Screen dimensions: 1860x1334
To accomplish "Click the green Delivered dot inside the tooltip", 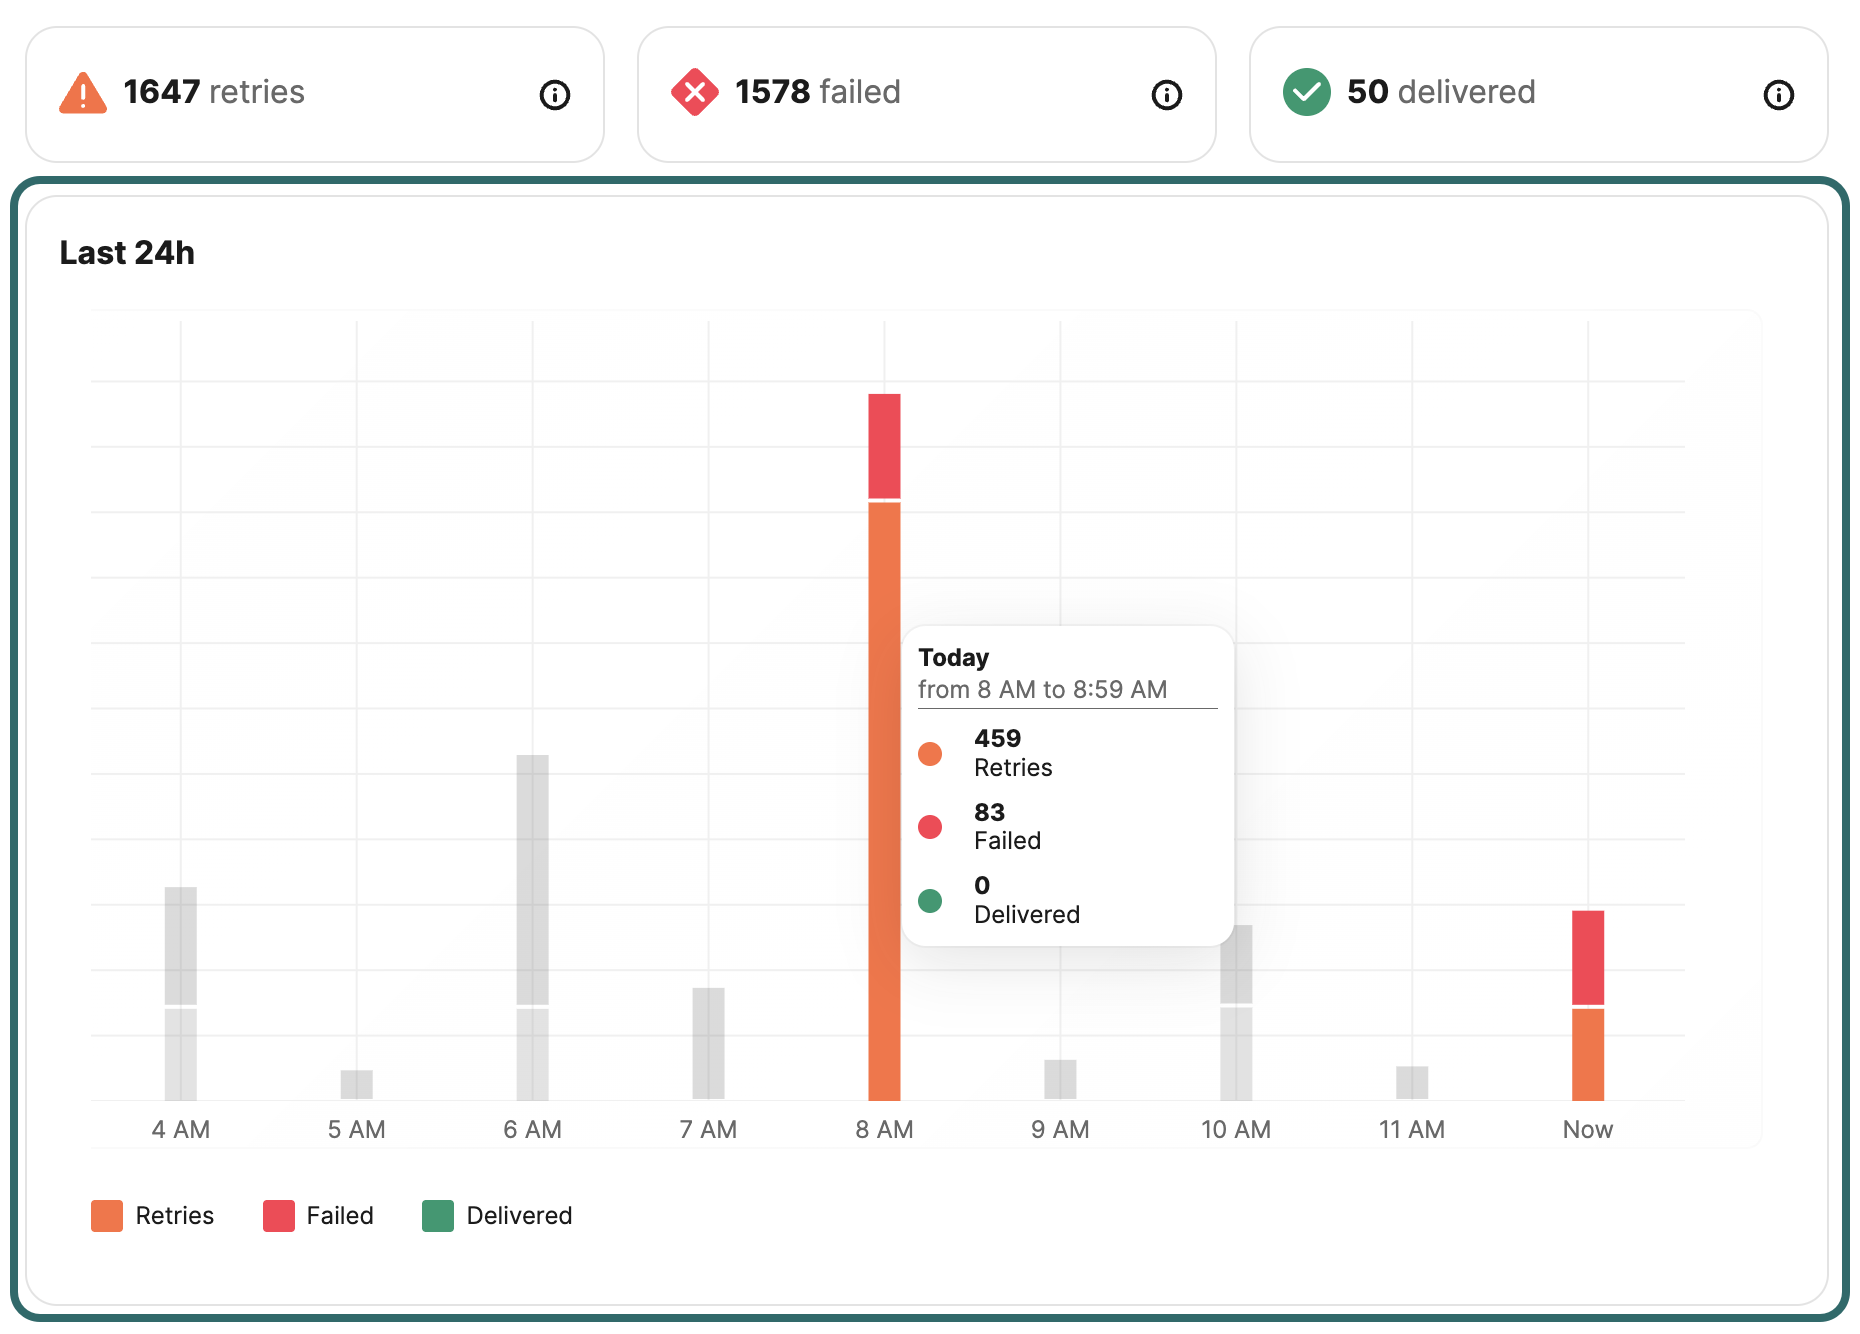I will 932,900.
